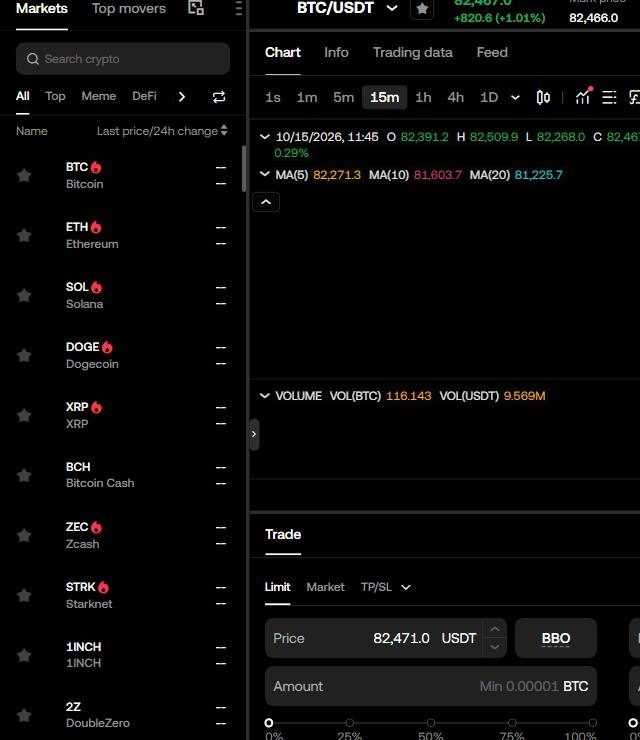Click the Amount input field

tap(431, 686)
